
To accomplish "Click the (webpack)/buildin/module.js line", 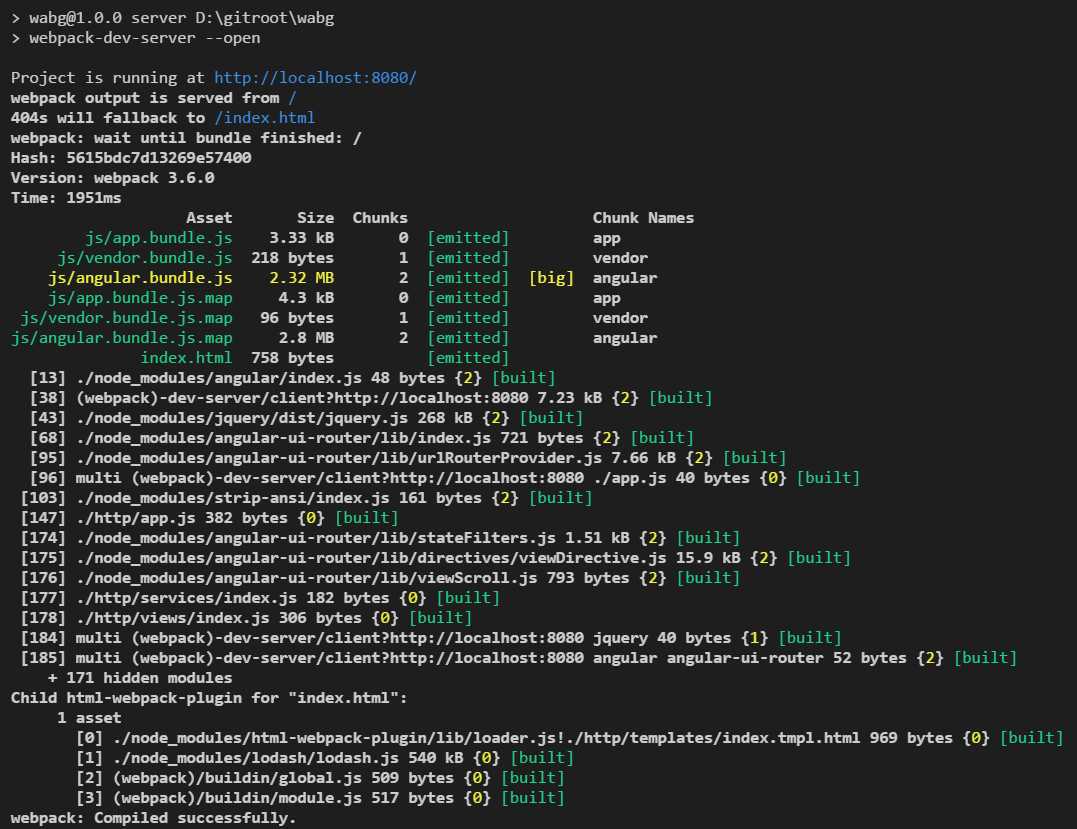I will (320, 797).
